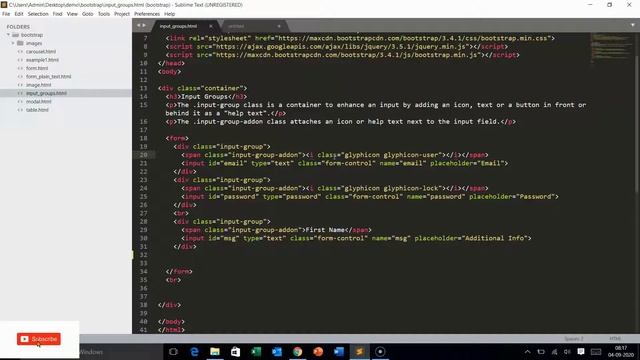Open the Edit menu
The image size is (640, 360).
(x=19, y=14)
